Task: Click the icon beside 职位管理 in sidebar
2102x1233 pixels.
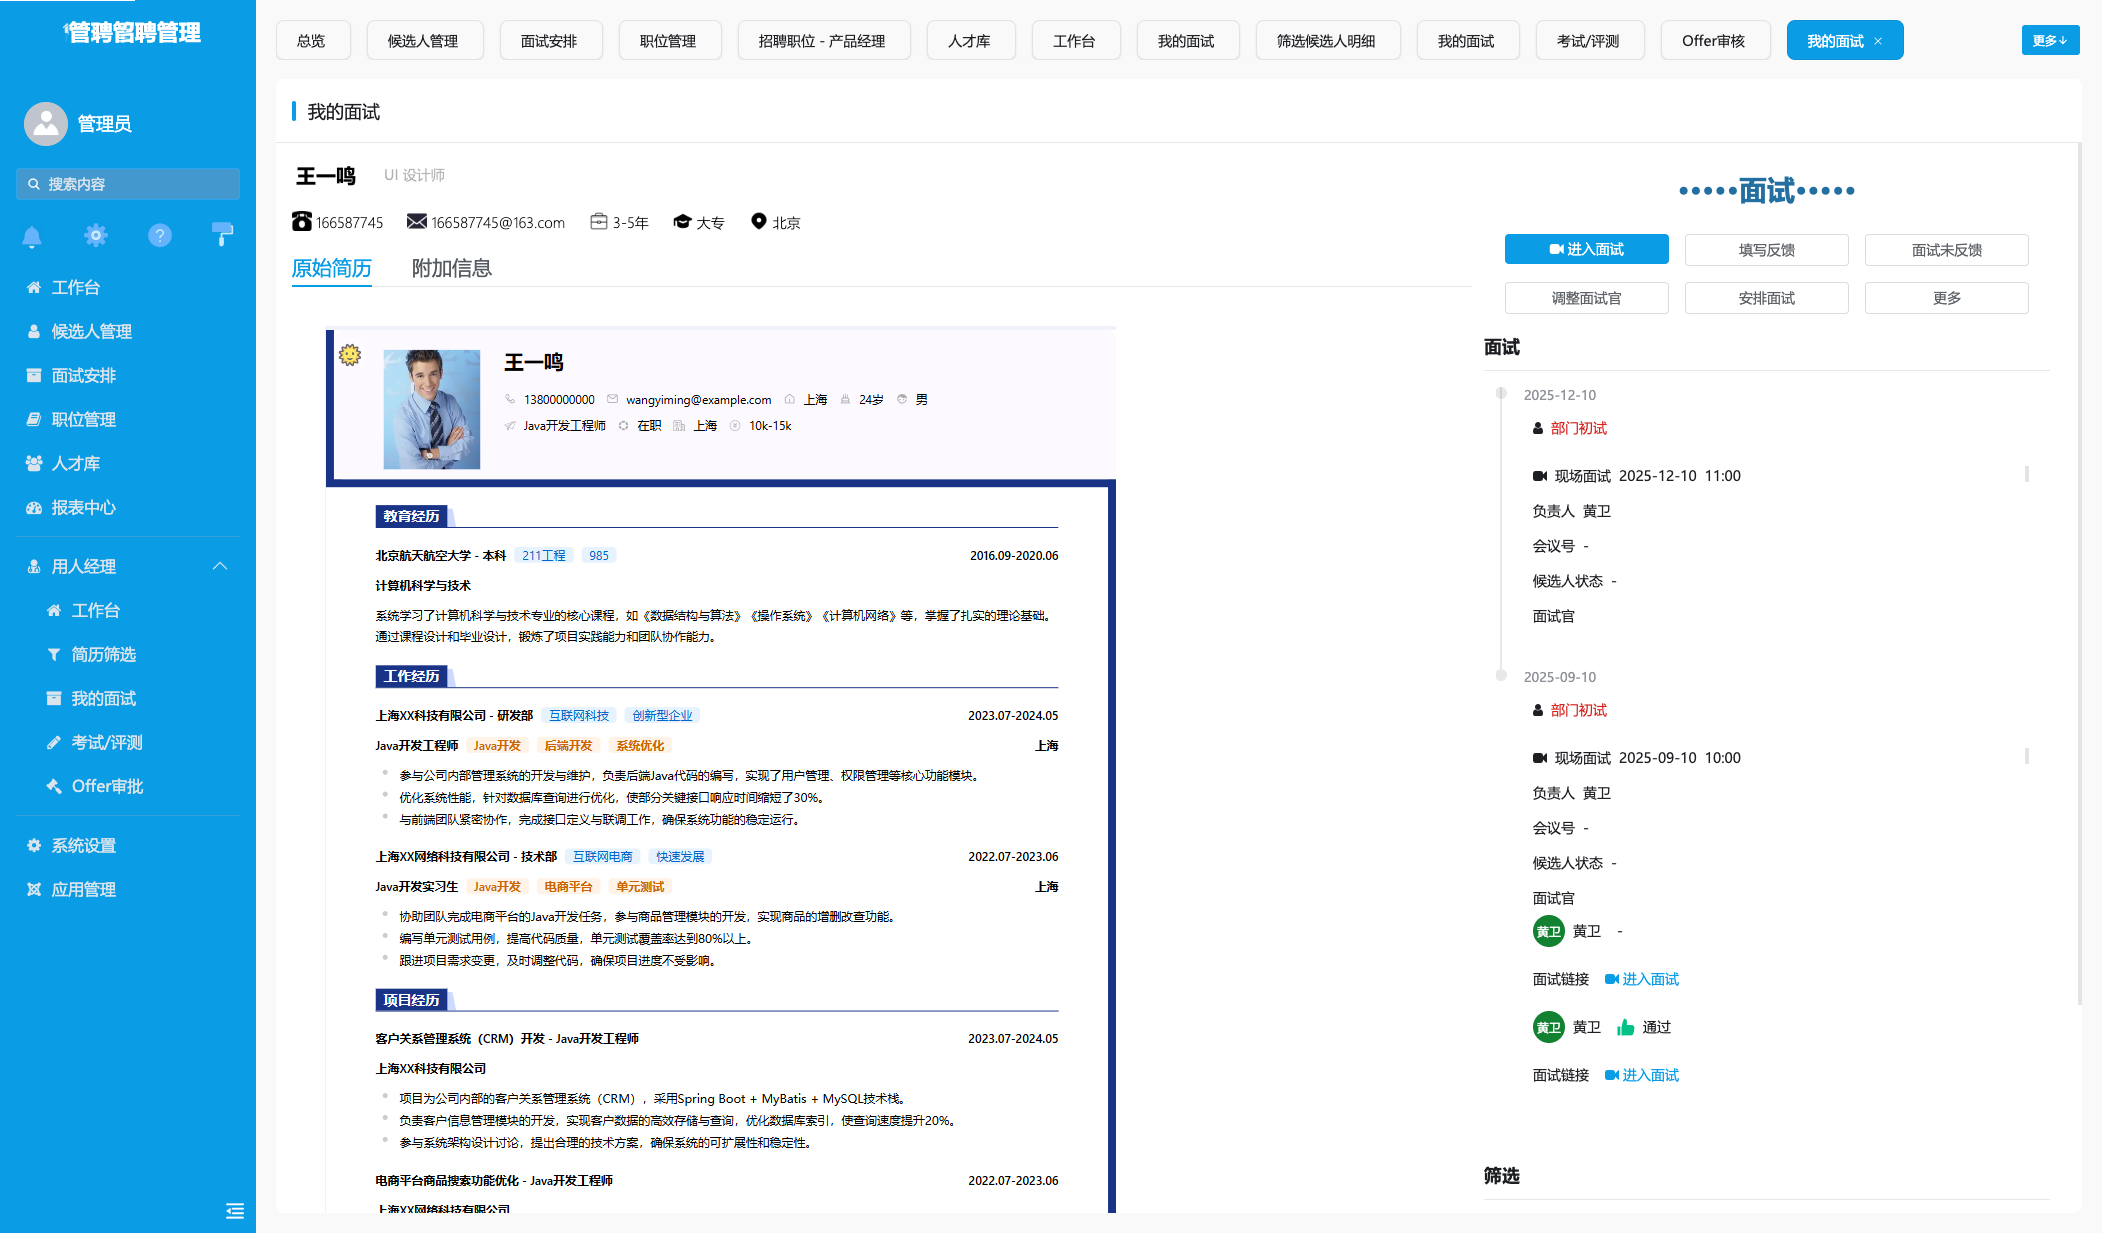Action: coord(34,420)
